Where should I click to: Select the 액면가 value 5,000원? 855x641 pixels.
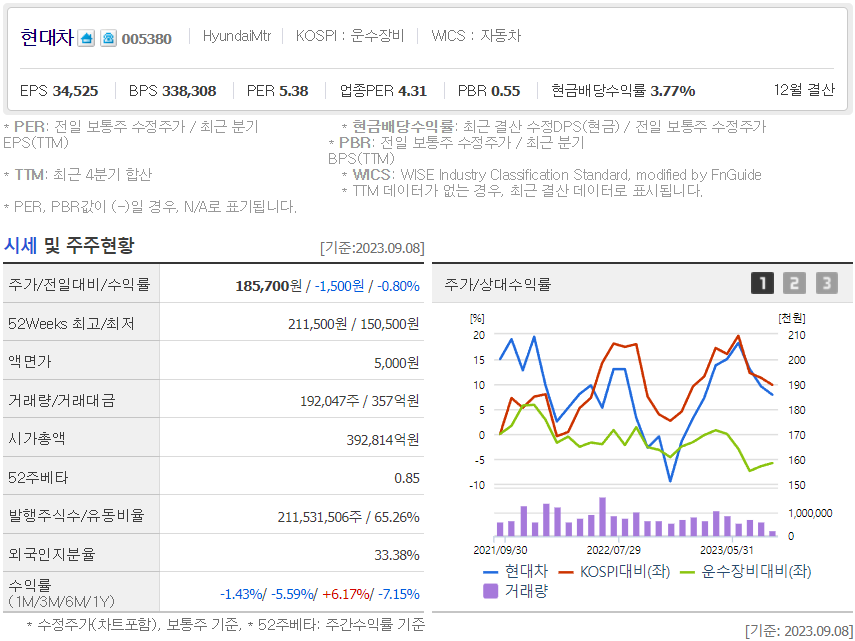[396, 362]
